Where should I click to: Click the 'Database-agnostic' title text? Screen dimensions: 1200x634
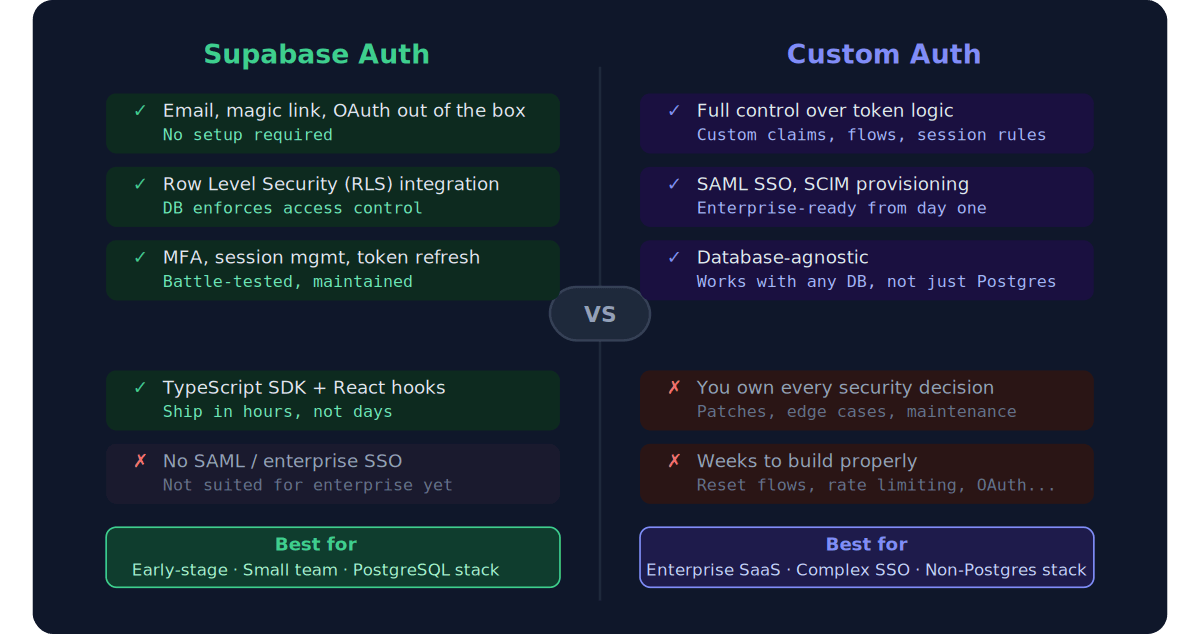click(x=783, y=258)
